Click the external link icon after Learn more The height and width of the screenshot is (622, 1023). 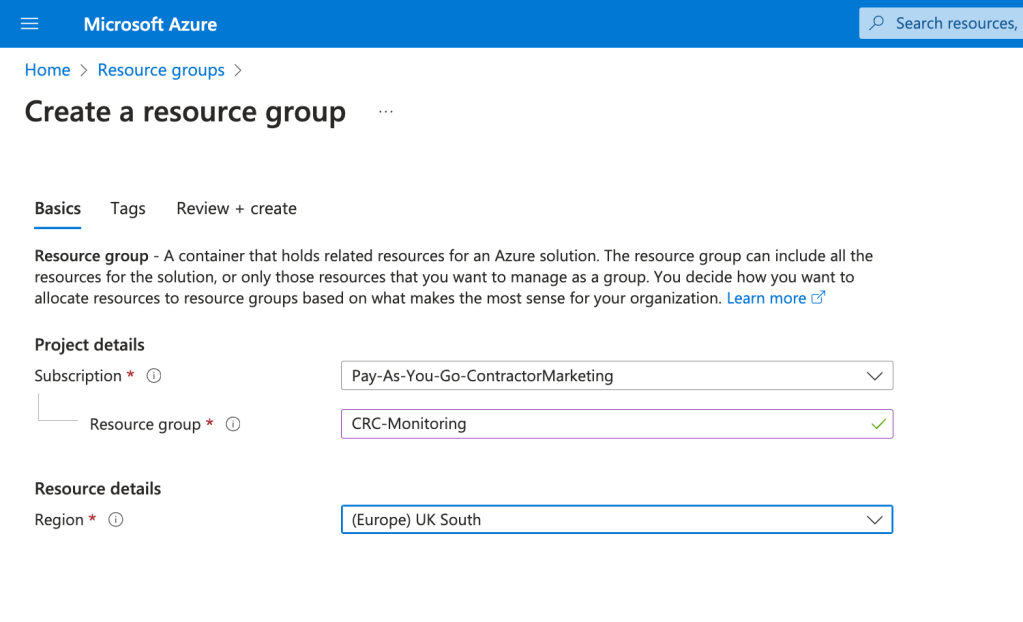pos(818,298)
